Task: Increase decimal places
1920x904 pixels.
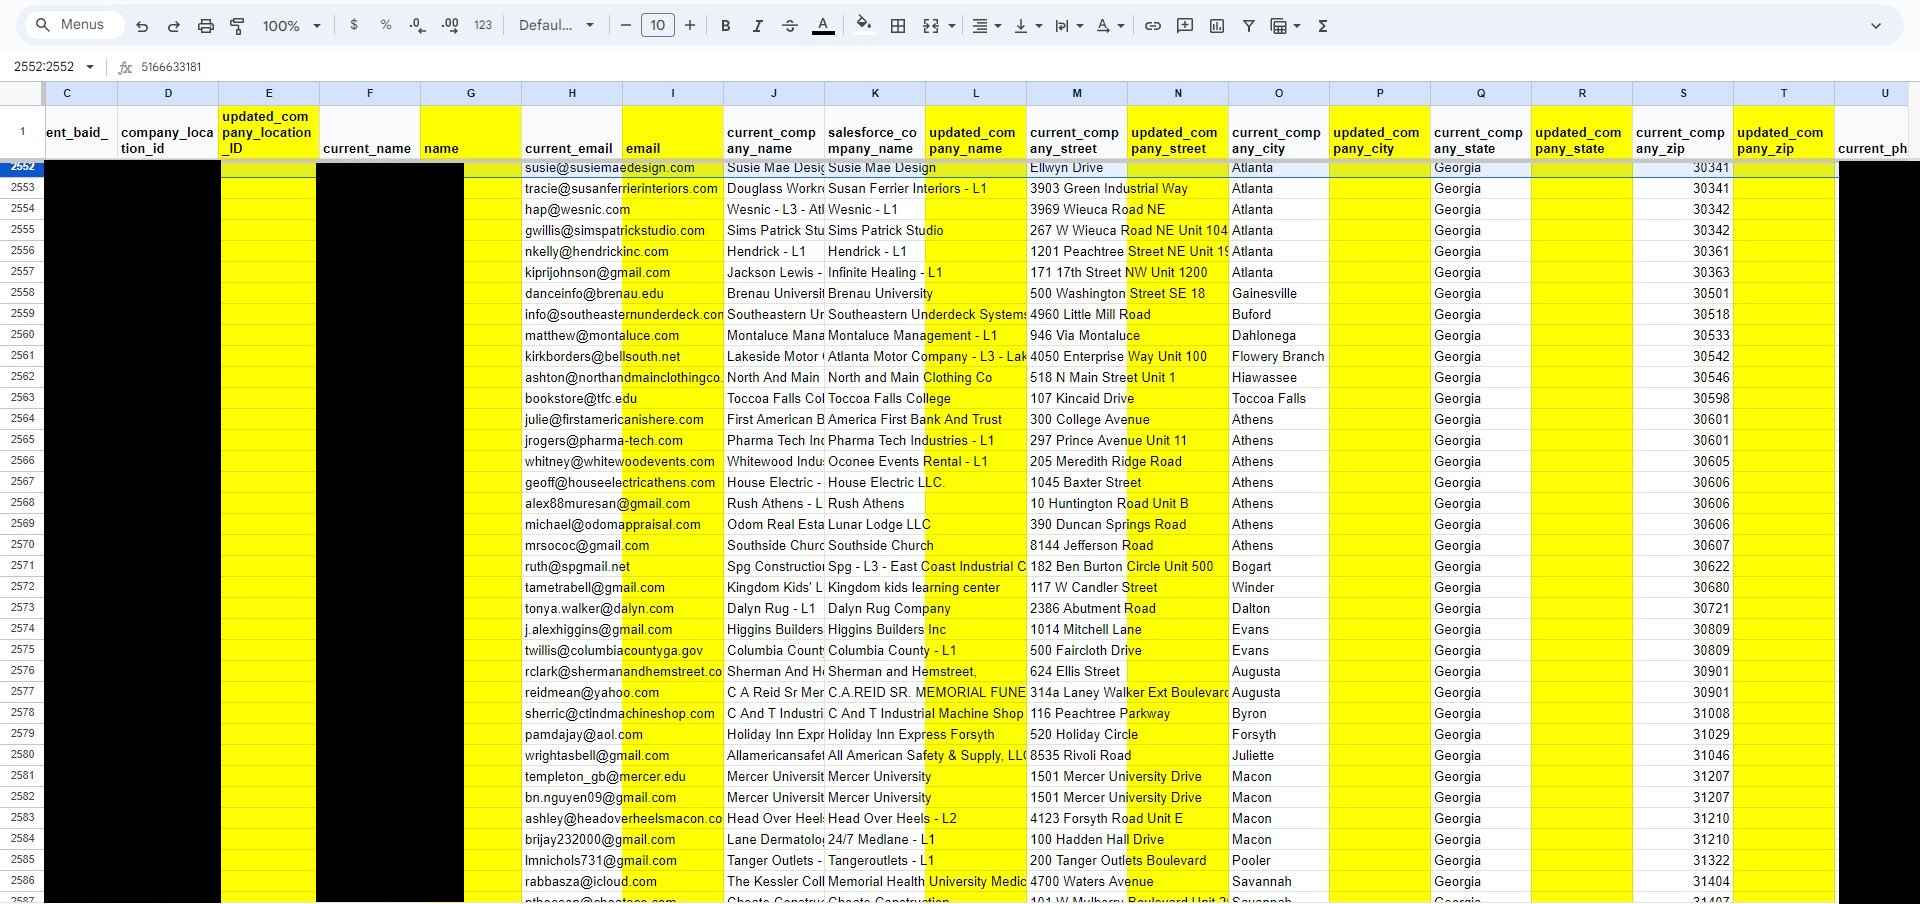Action: click(x=450, y=26)
